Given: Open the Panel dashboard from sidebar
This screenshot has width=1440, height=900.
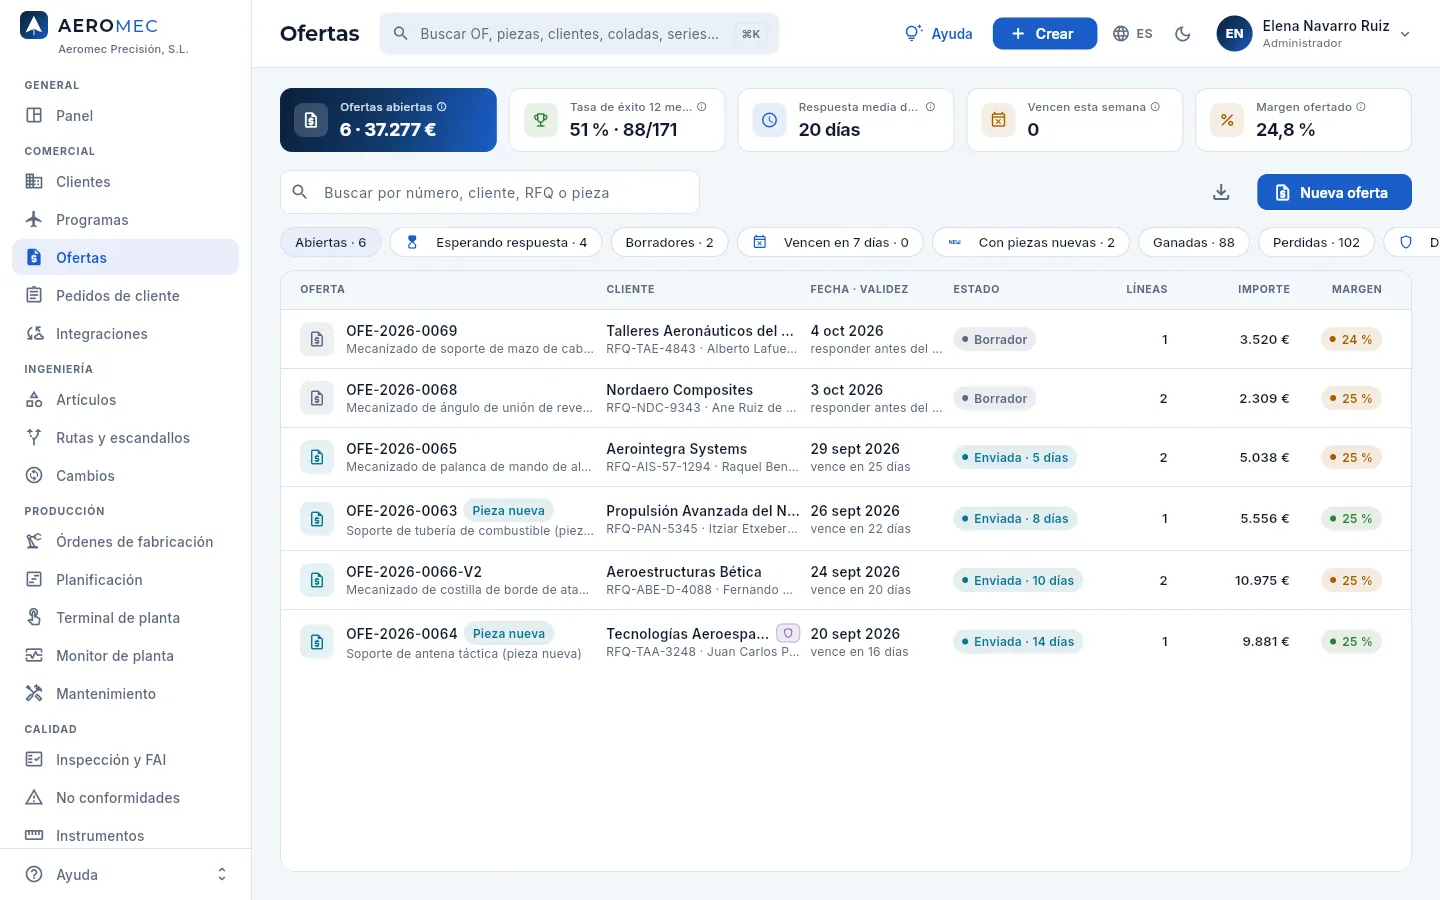Looking at the screenshot, I should [125, 116].
